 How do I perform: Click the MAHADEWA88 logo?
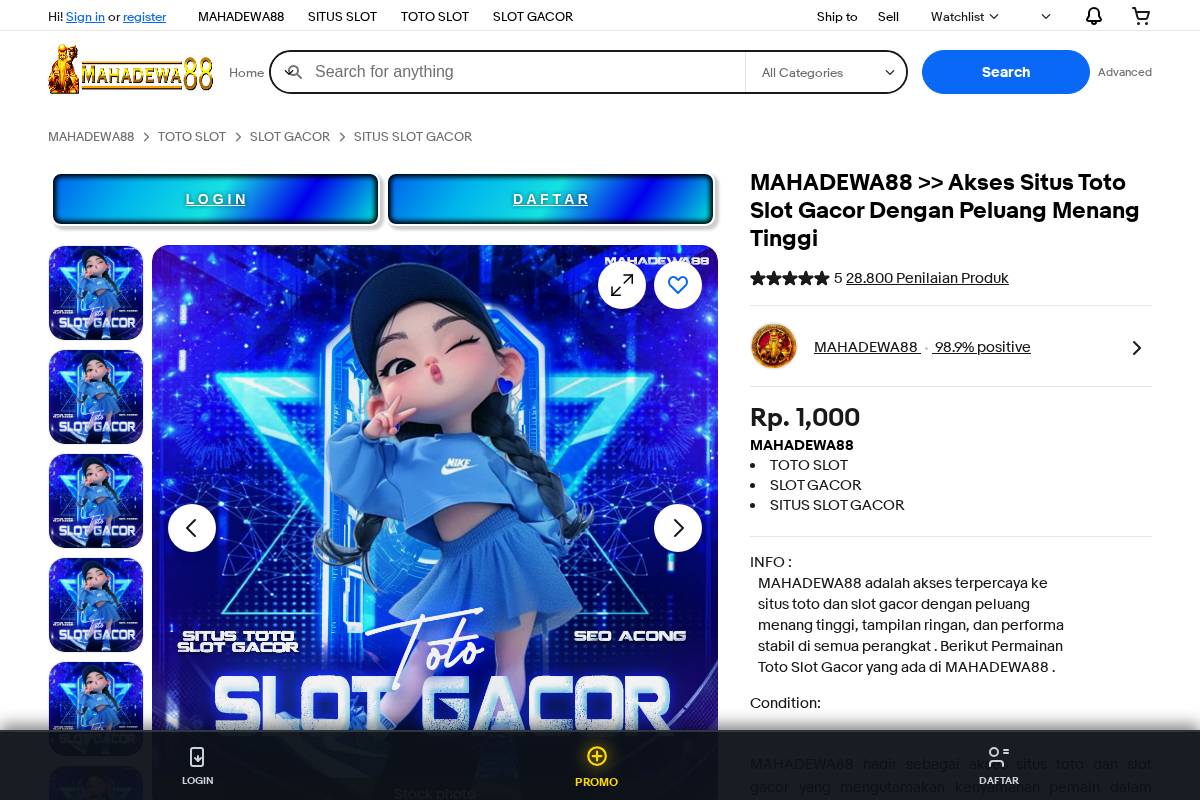pyautogui.click(x=131, y=70)
